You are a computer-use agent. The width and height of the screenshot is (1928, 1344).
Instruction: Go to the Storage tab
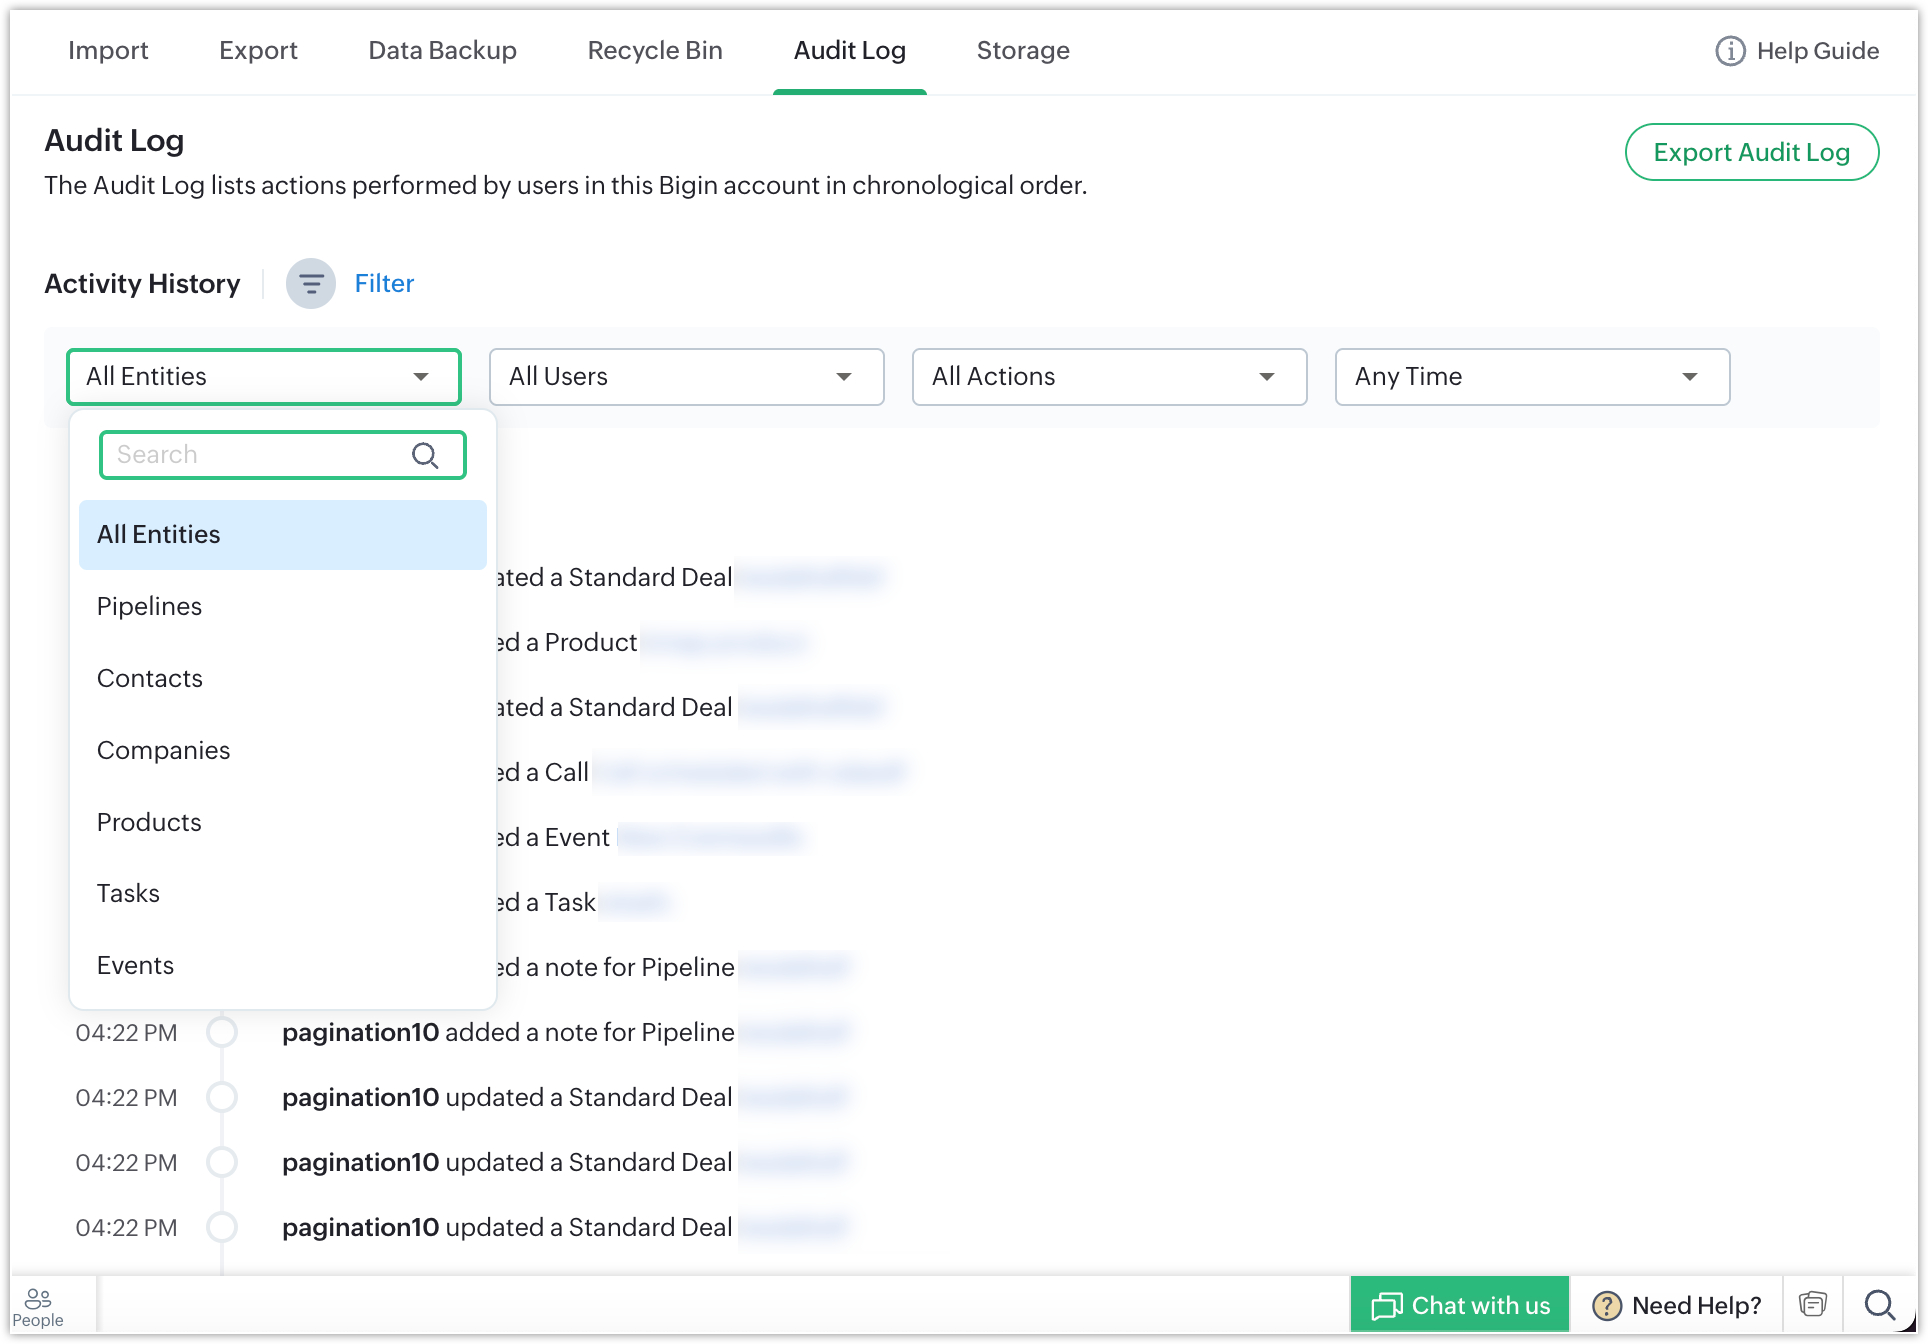click(x=1023, y=51)
